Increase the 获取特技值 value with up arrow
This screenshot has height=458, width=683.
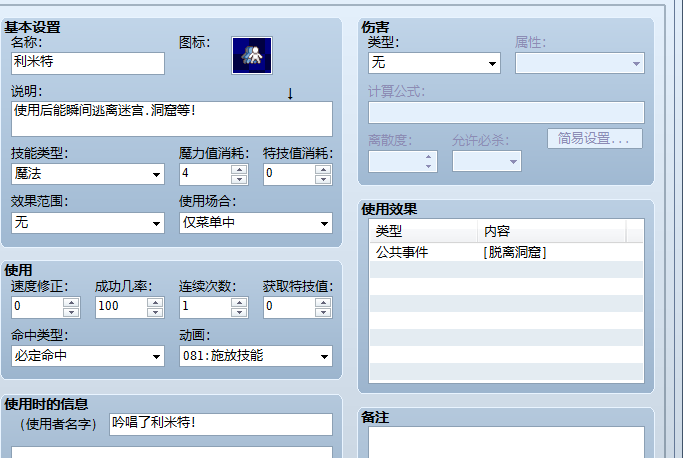(x=323, y=302)
